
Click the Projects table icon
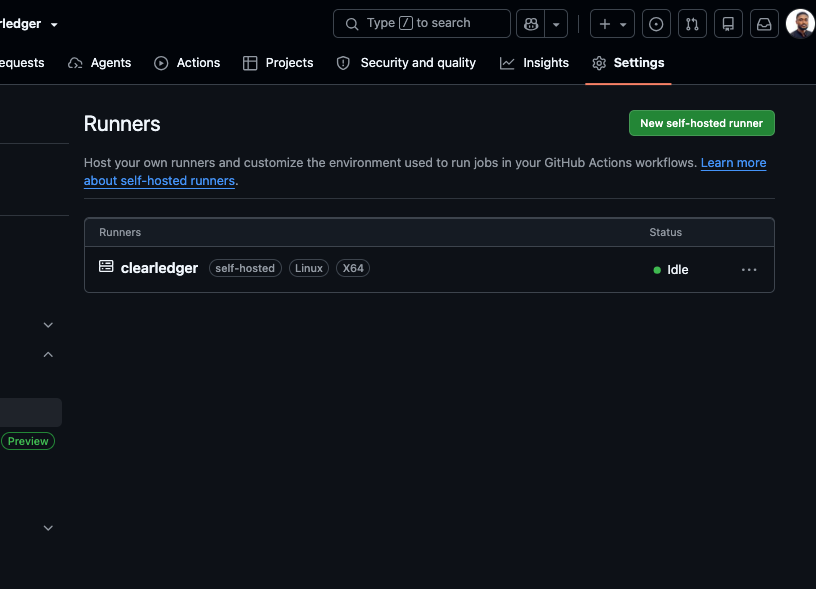[x=250, y=63]
